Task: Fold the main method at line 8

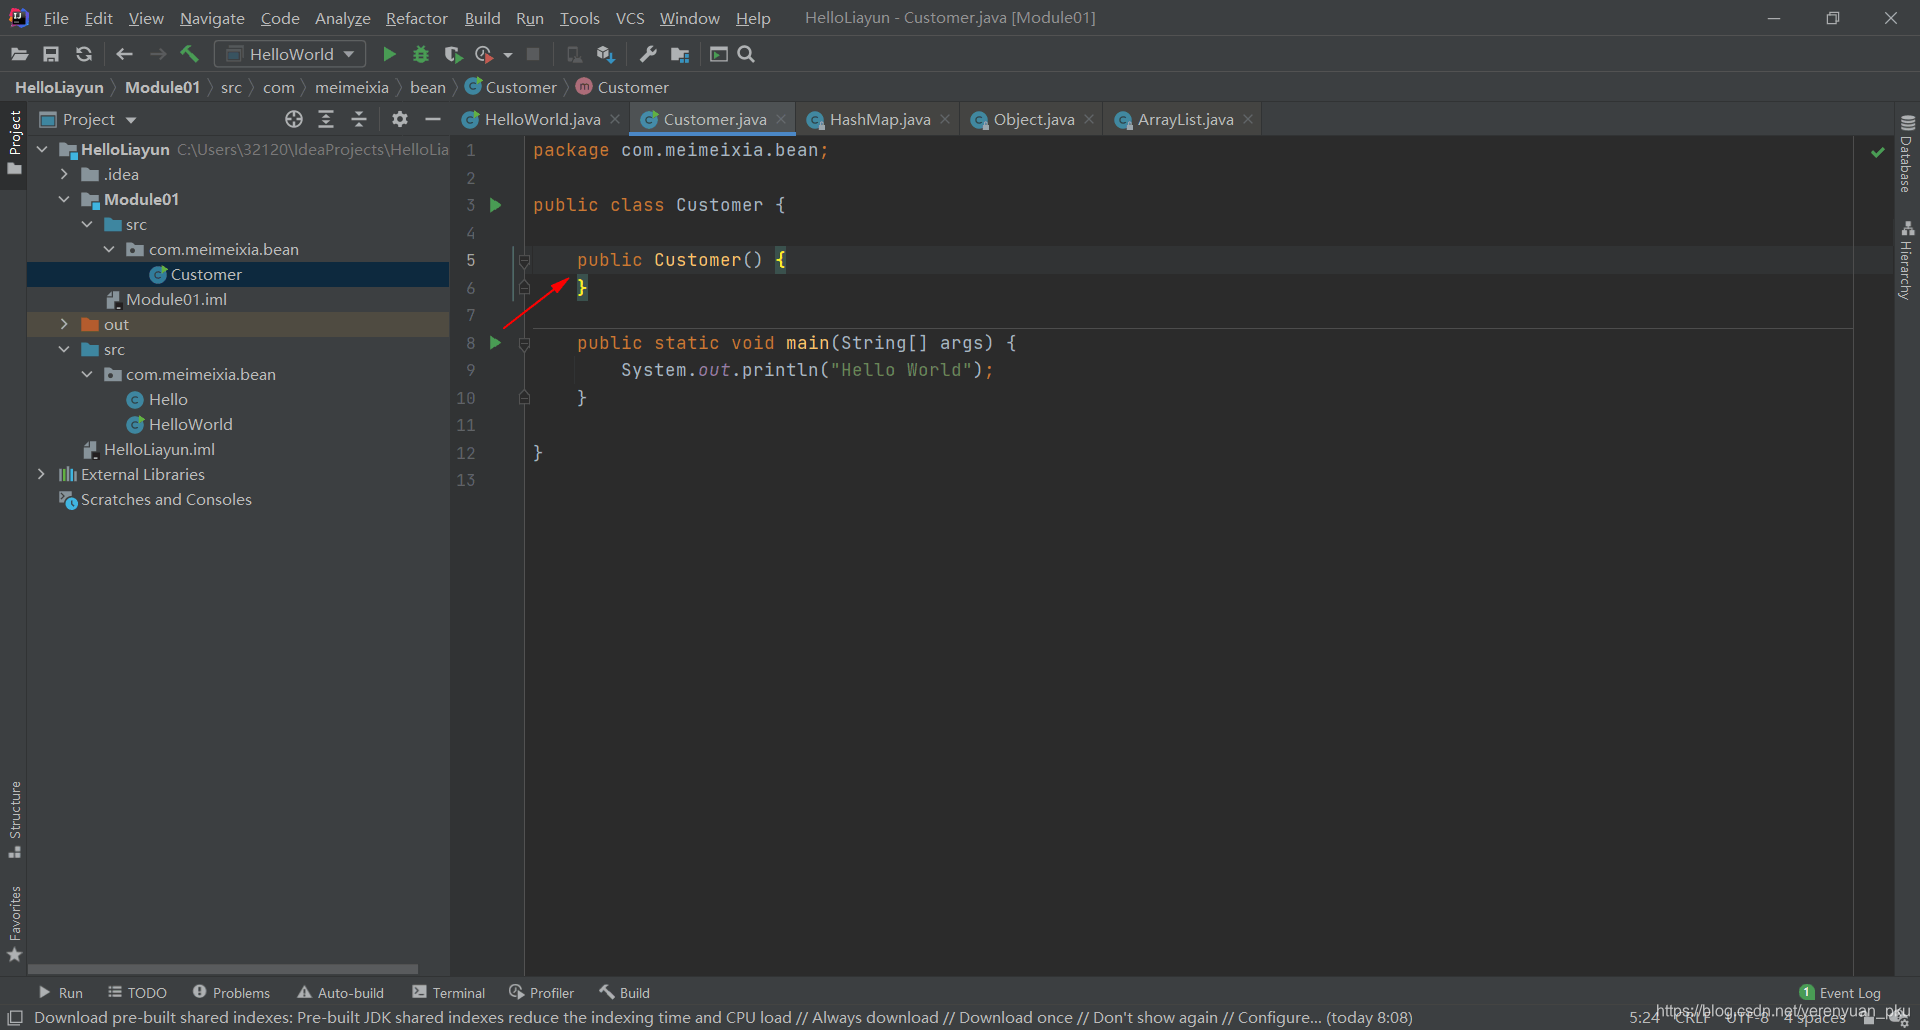Action: tap(524, 343)
